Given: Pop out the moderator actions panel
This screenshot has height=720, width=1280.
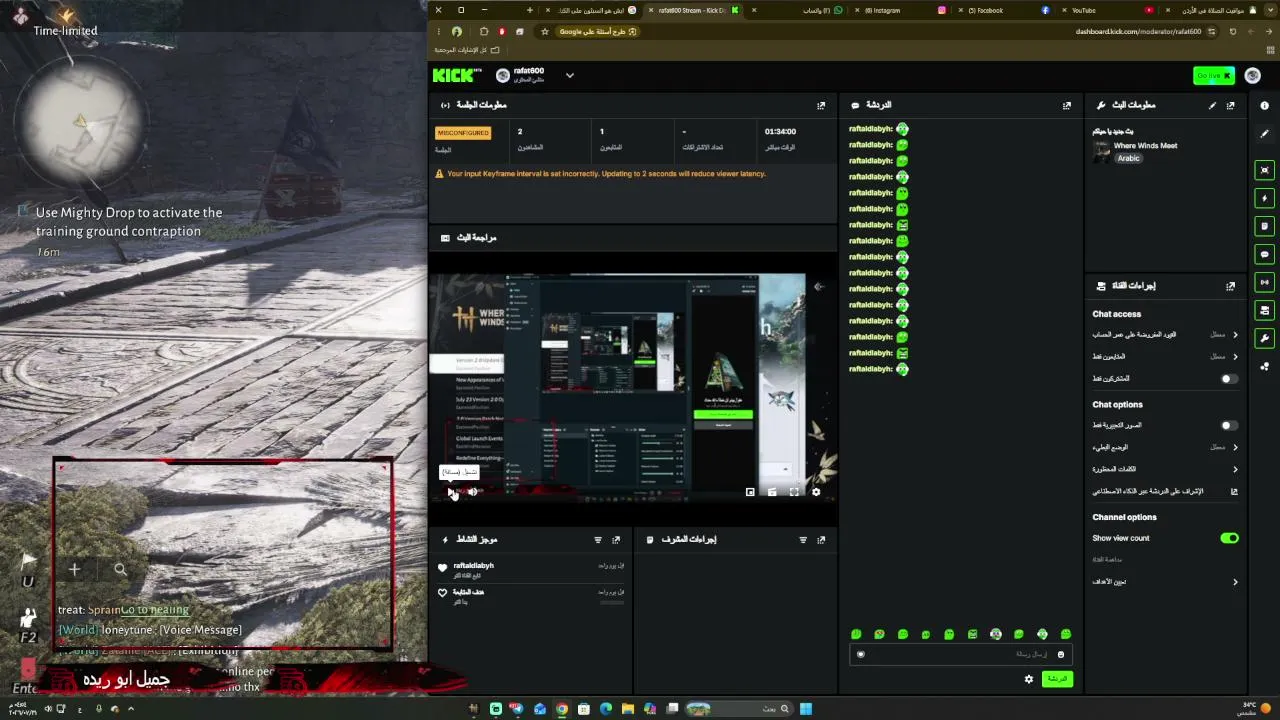Looking at the screenshot, I should tap(821, 540).
